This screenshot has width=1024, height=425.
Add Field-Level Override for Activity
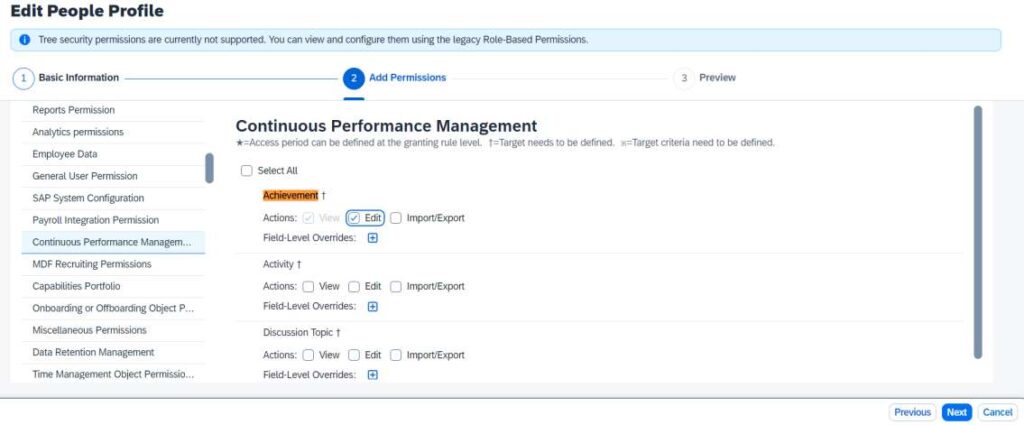coord(372,307)
